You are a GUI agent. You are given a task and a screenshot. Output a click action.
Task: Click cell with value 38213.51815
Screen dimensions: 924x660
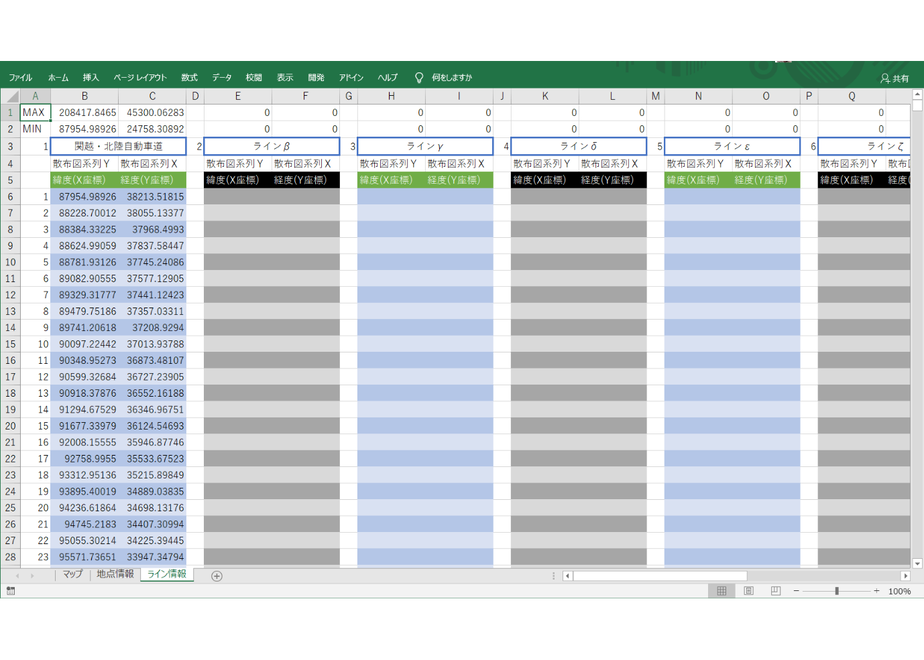153,196
